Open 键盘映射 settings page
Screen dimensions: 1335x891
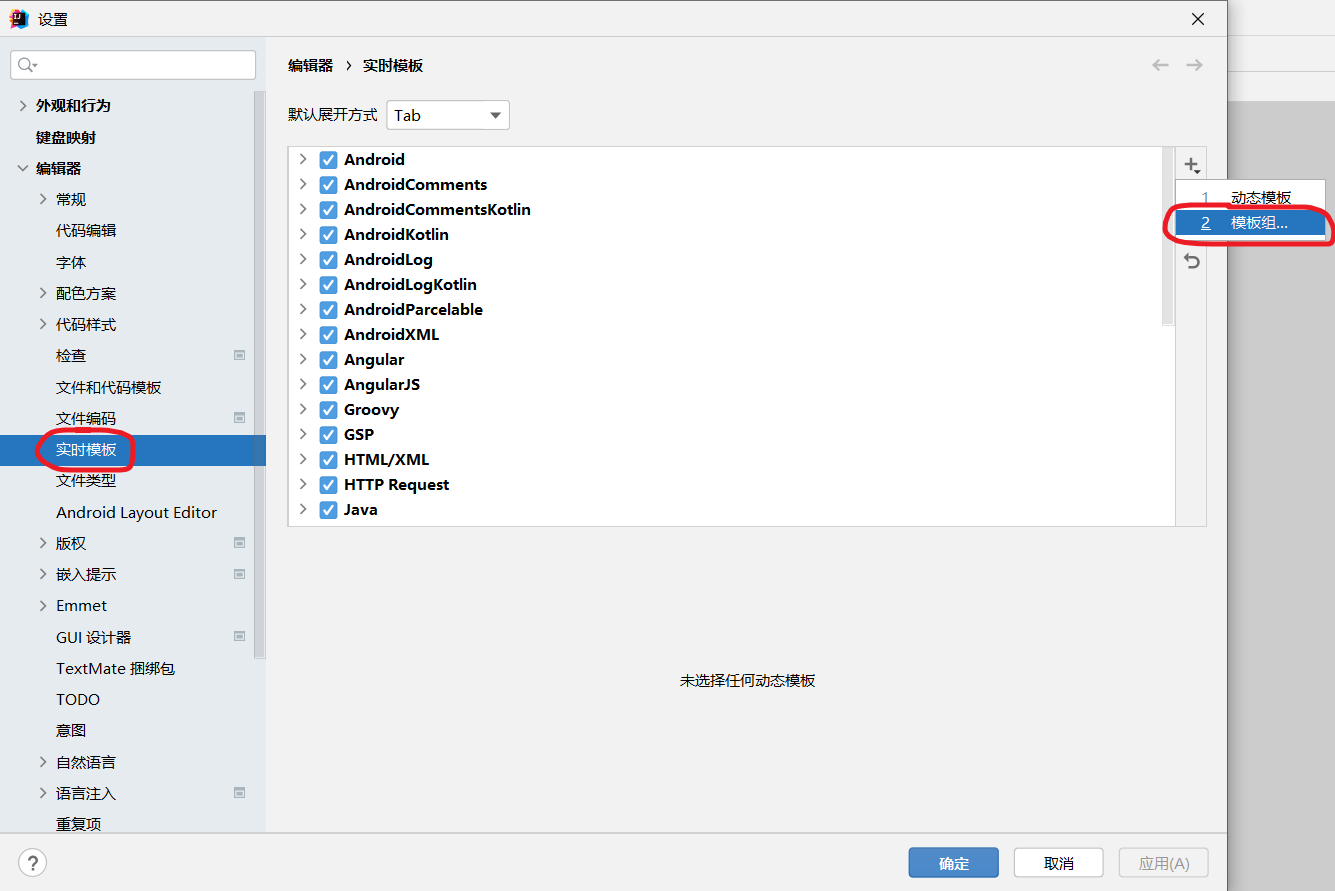coord(66,137)
